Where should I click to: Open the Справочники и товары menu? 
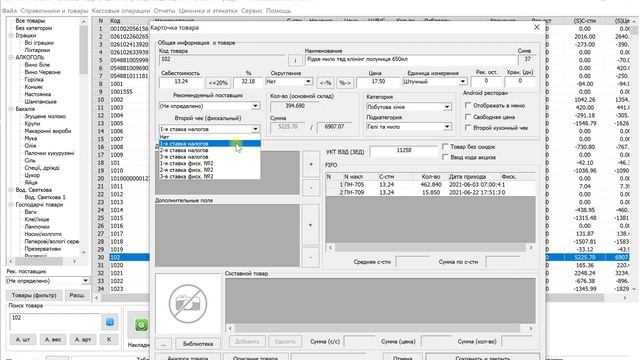(x=54, y=11)
